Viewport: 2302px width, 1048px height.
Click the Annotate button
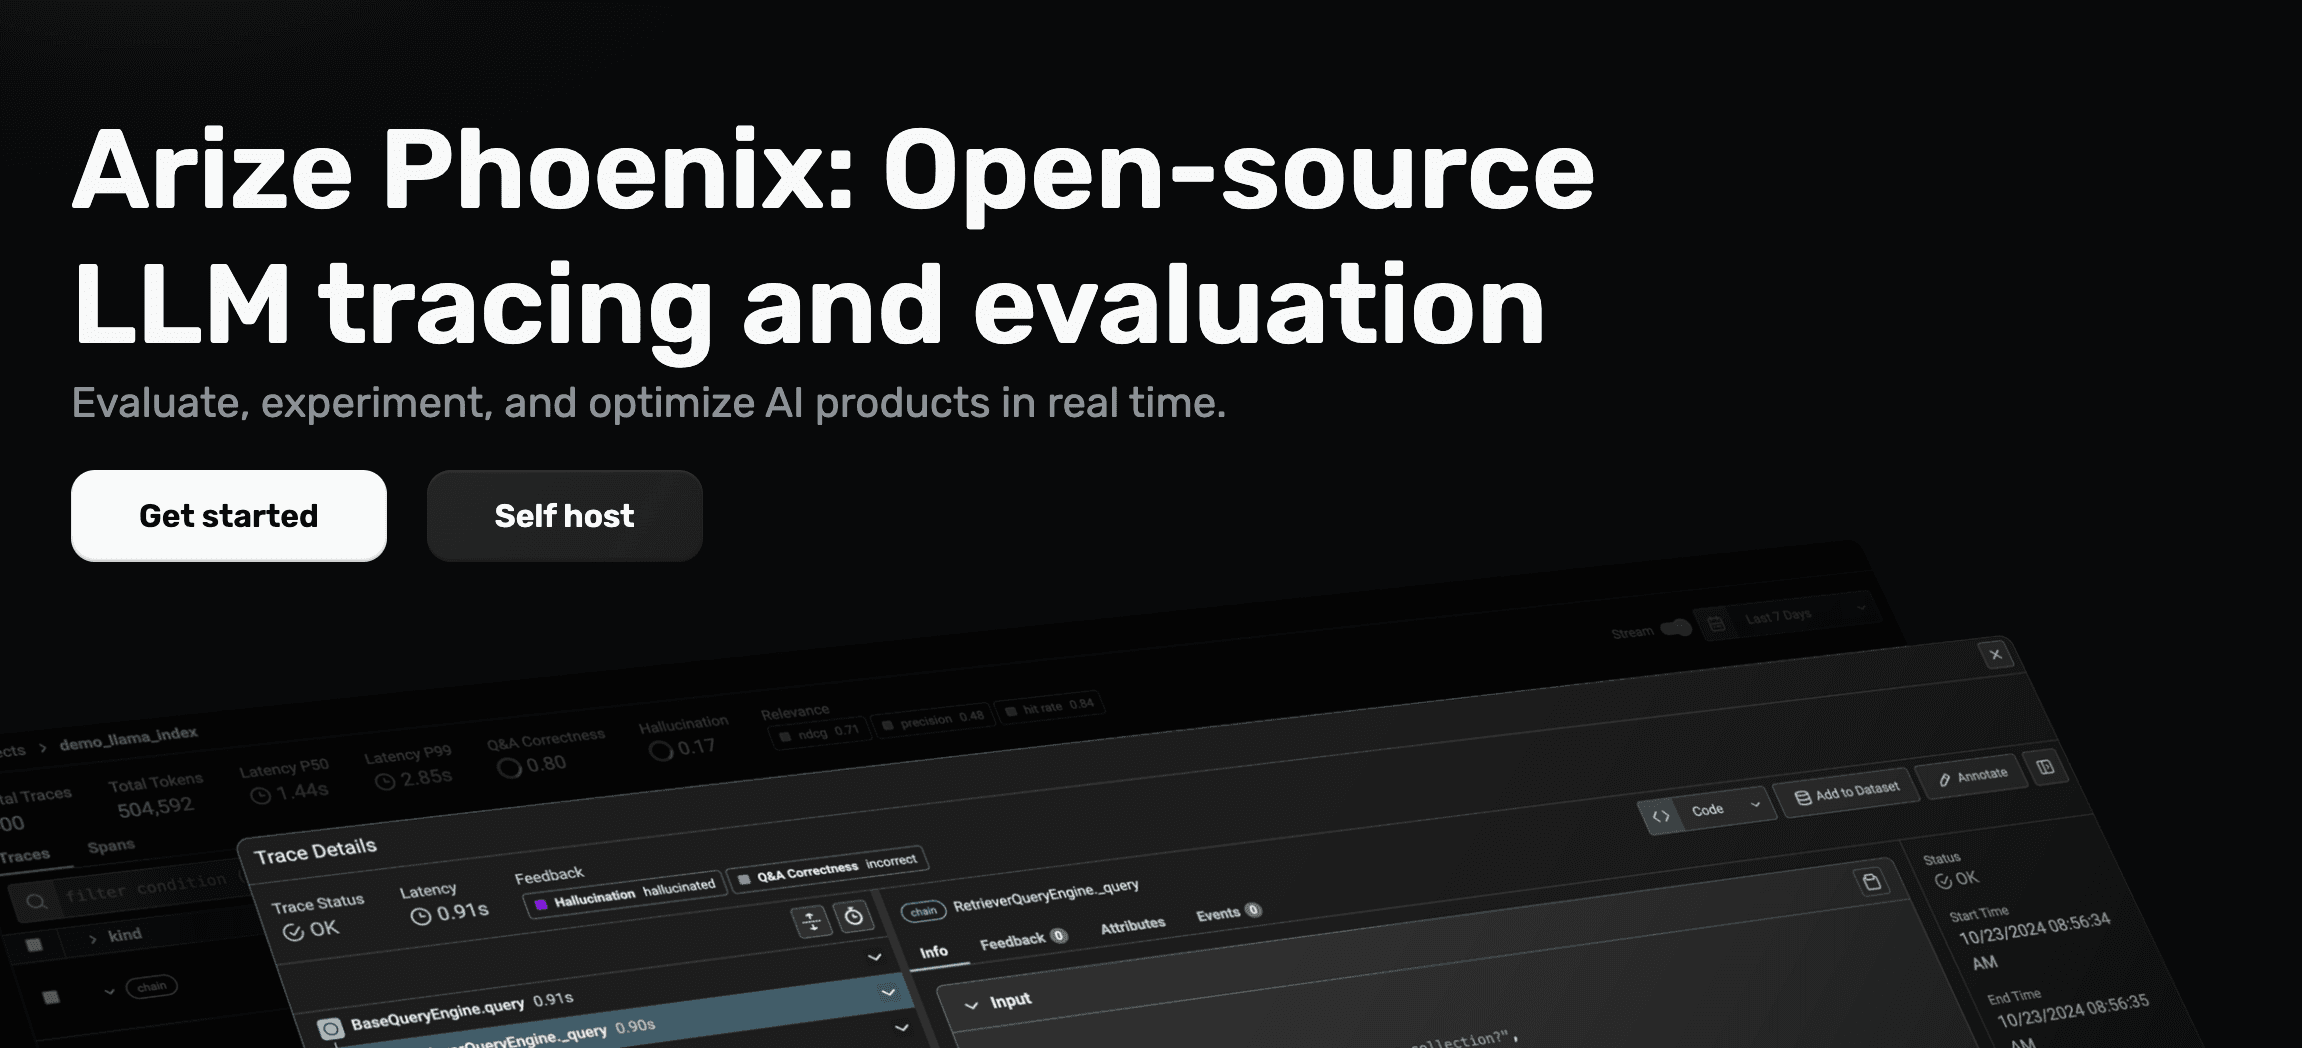tap(1973, 776)
